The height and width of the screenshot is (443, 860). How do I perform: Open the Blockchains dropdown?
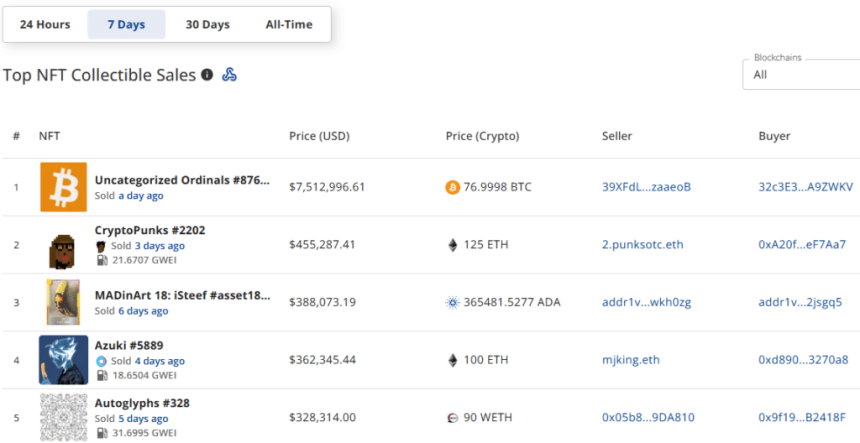(800, 74)
